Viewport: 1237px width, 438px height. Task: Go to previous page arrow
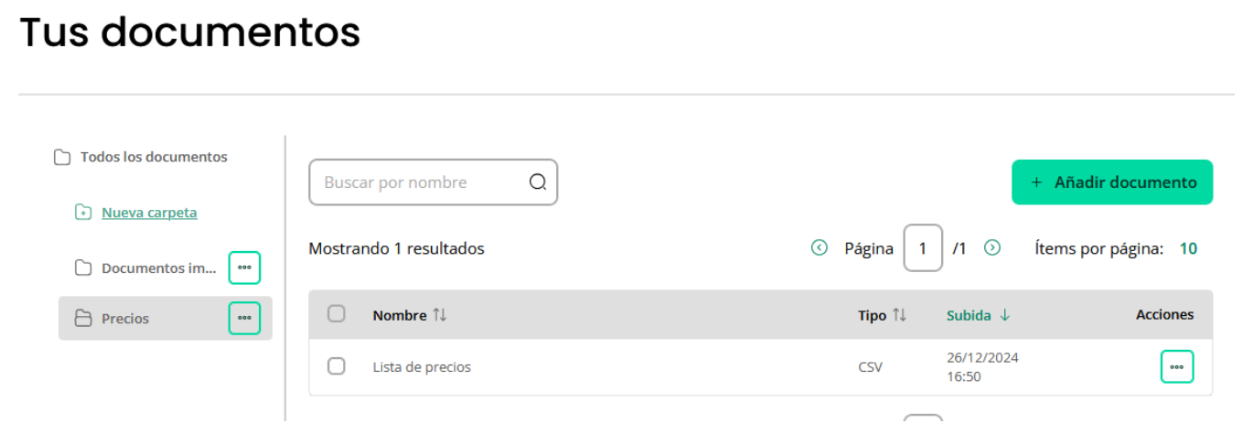click(x=819, y=248)
